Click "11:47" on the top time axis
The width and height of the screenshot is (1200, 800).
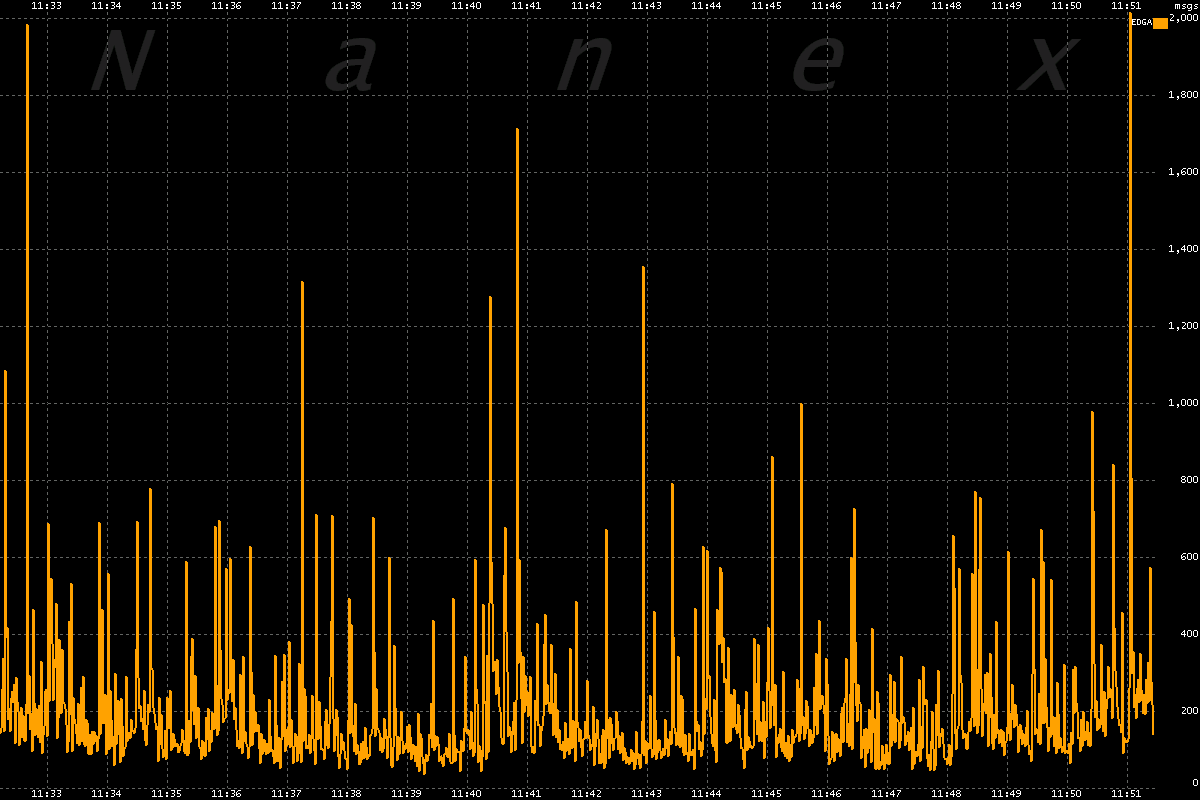pyautogui.click(x=887, y=6)
